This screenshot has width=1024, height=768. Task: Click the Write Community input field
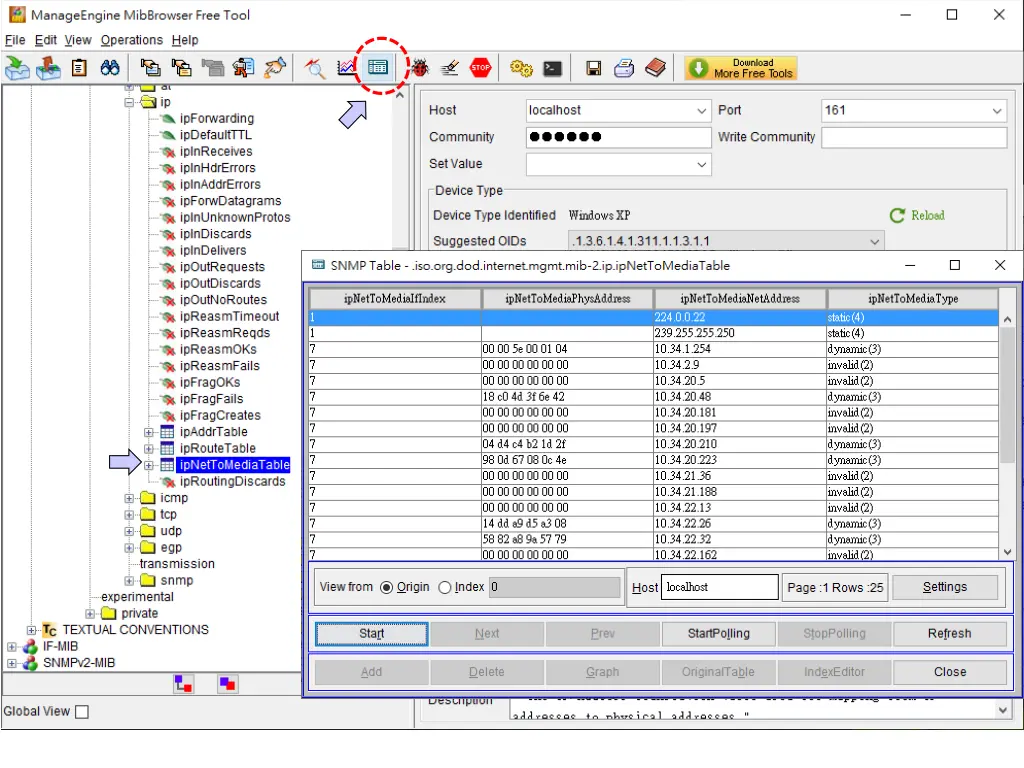(x=914, y=137)
